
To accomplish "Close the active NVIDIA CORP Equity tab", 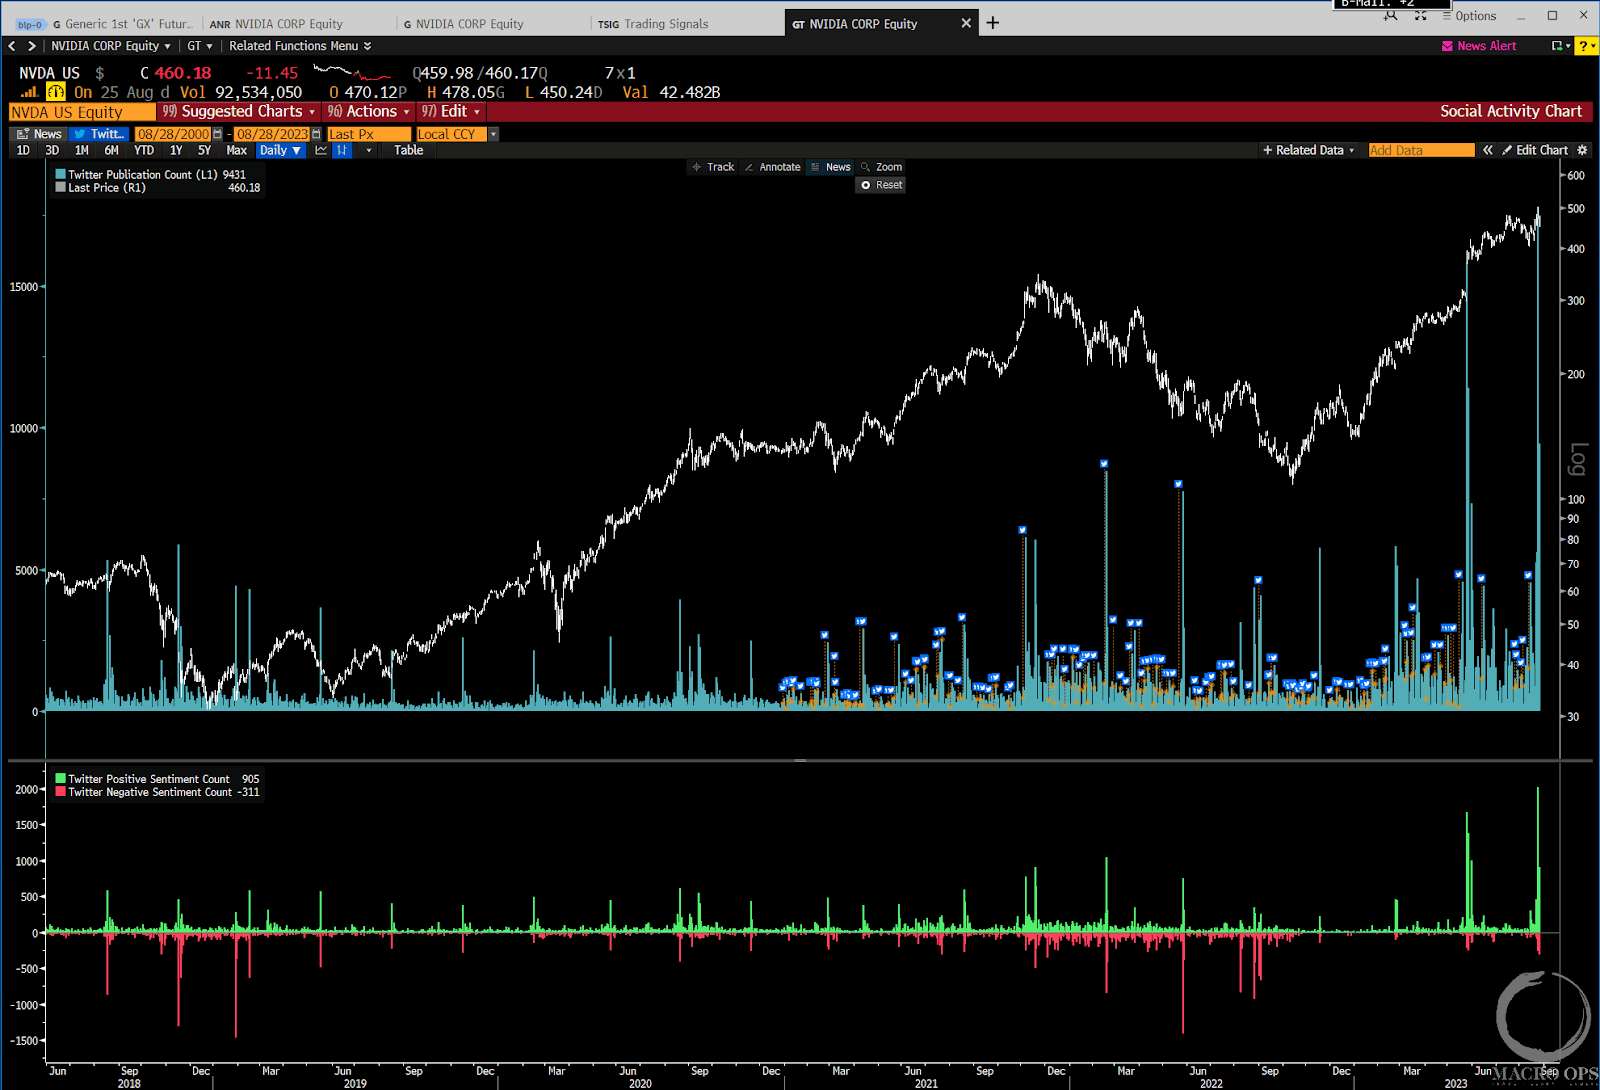I will coord(966,23).
